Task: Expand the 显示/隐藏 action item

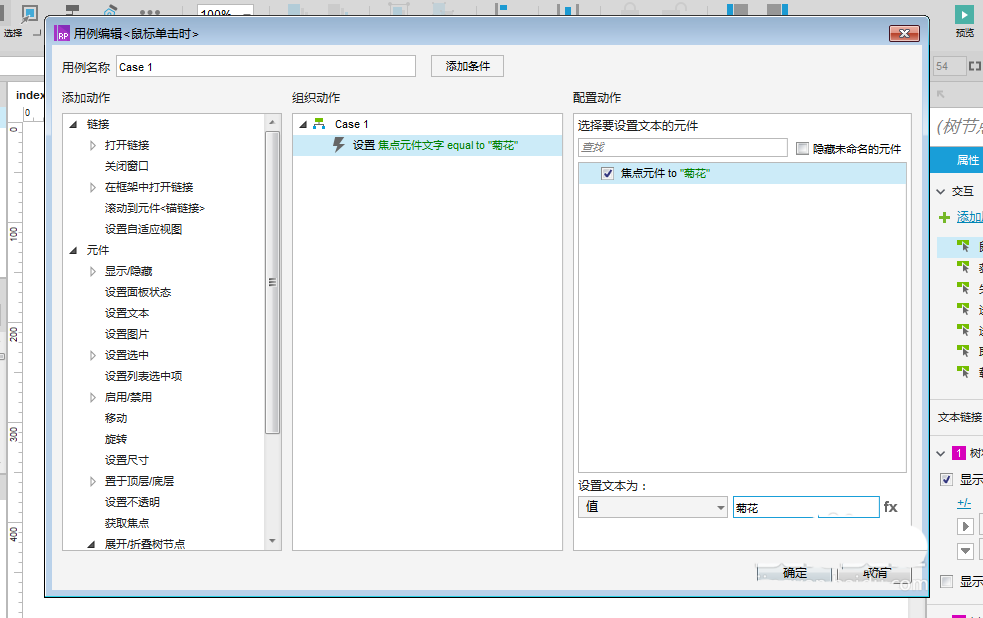Action: pos(93,271)
